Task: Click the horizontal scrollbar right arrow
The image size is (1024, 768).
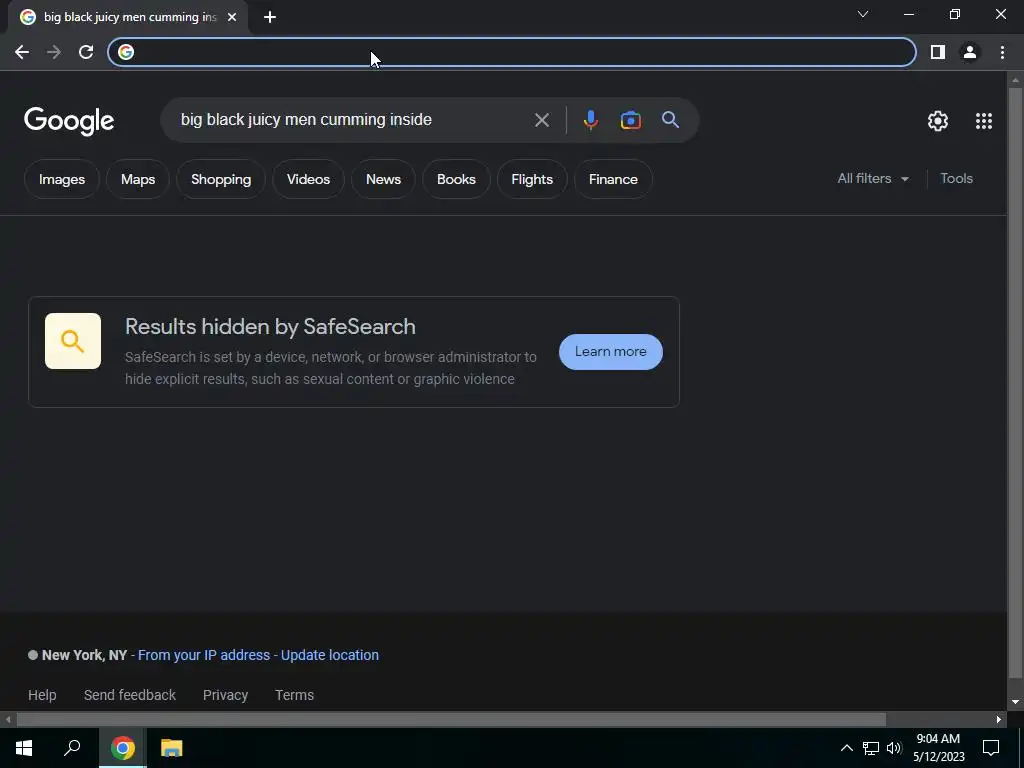Action: (x=999, y=720)
